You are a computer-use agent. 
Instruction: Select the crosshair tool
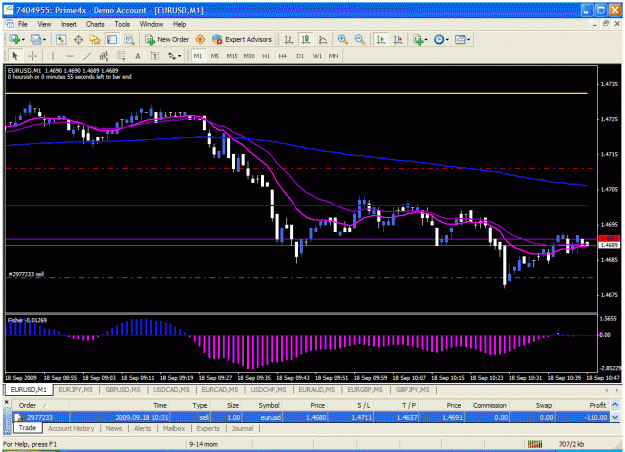33,56
